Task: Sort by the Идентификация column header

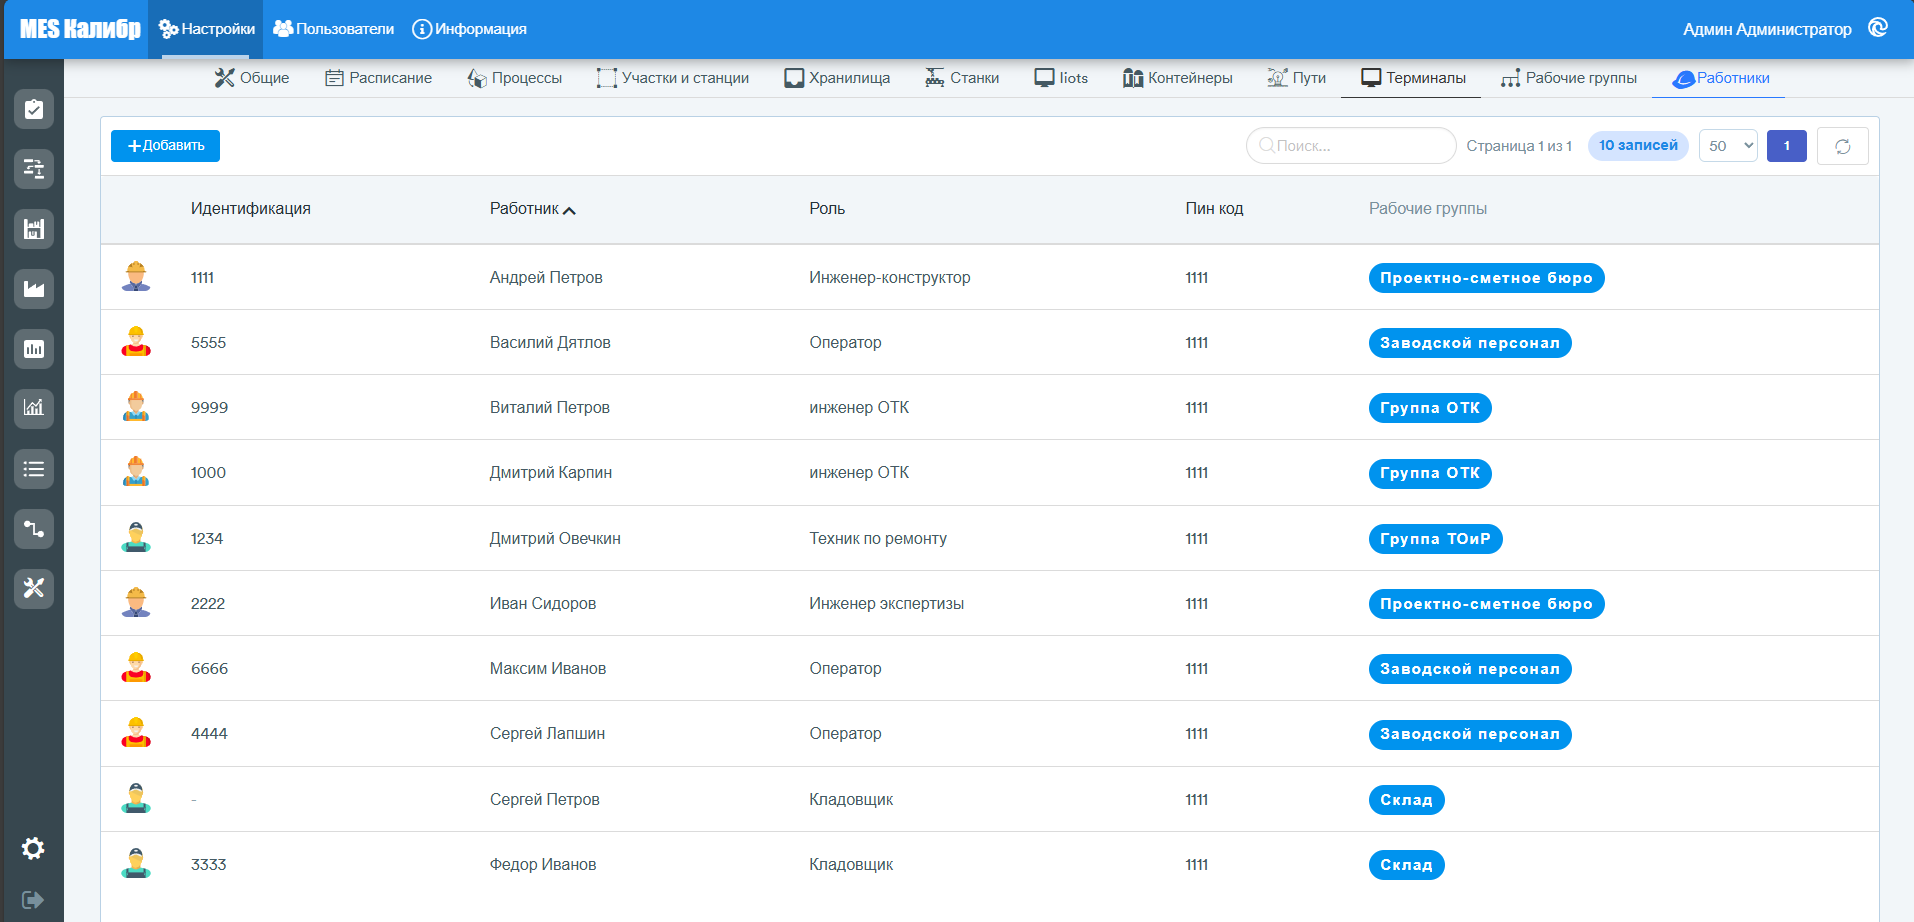Action: pos(251,209)
